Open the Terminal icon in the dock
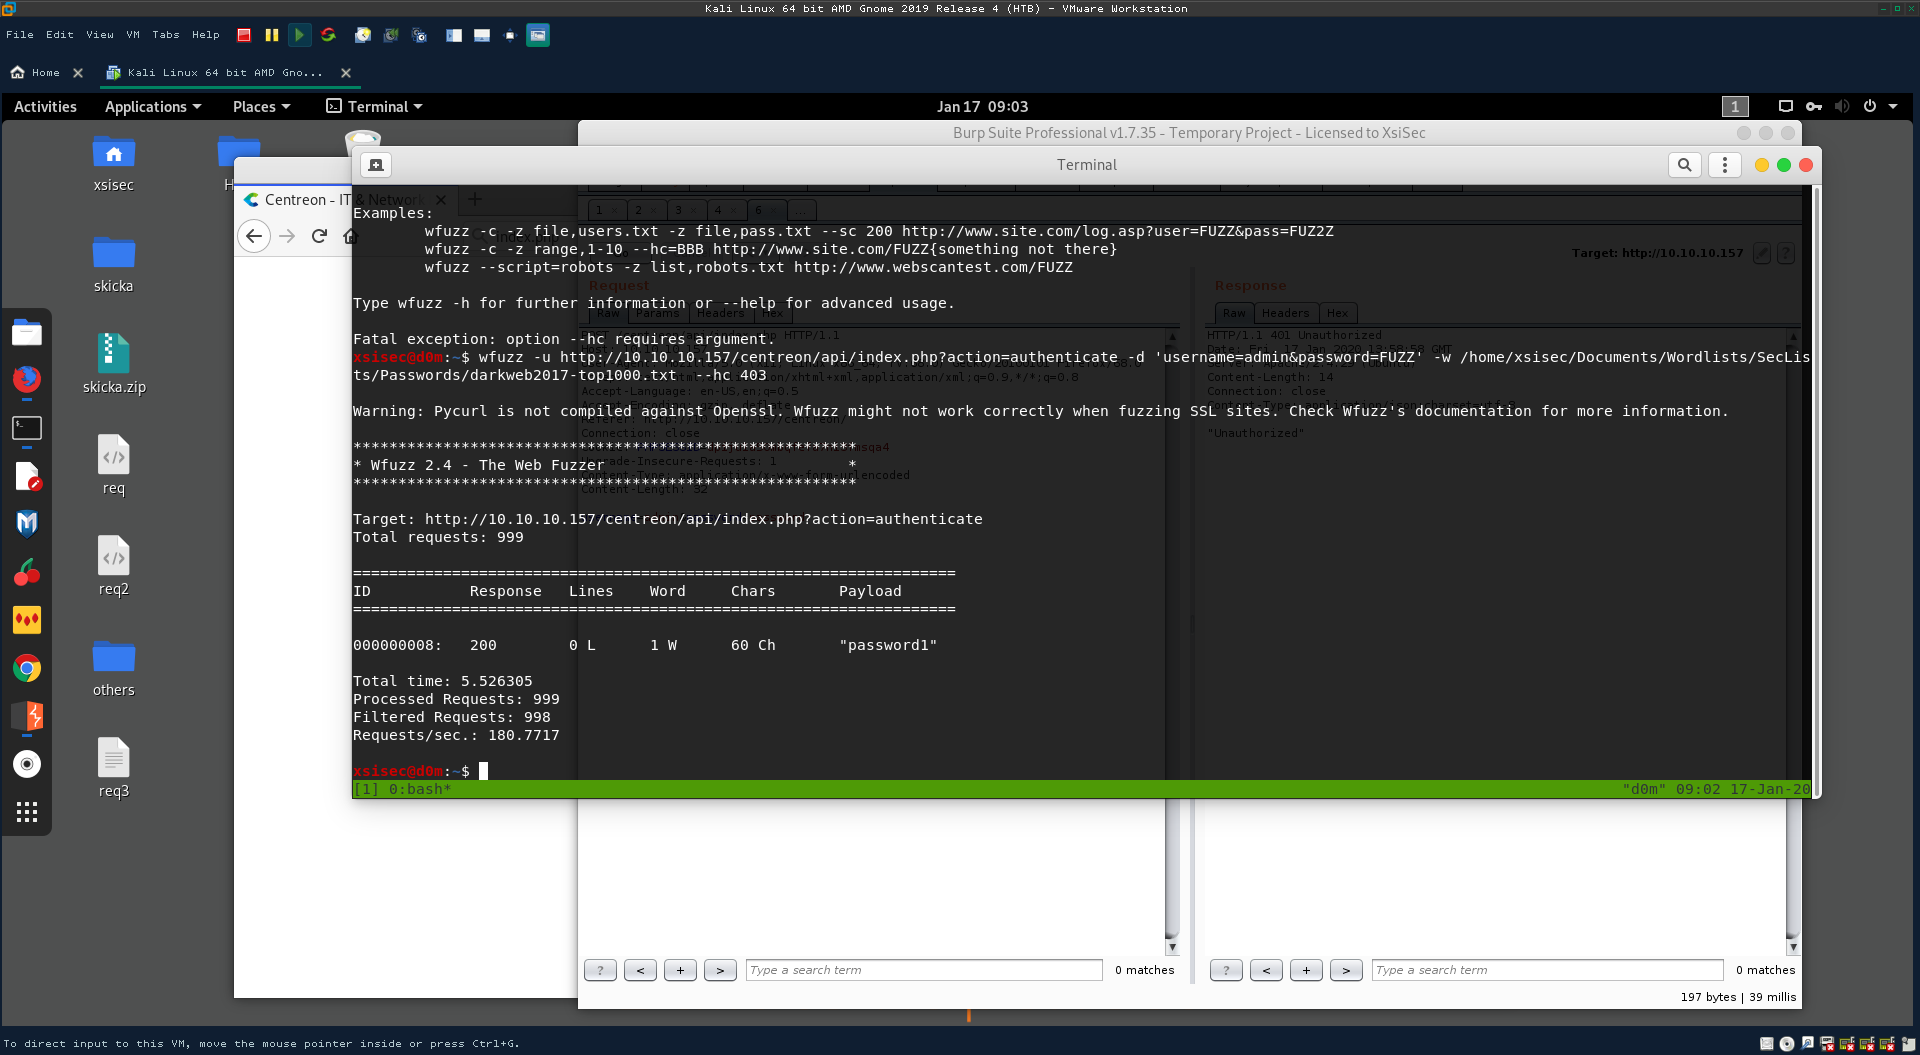Screen dimensions: 1920x1055 pos(27,428)
